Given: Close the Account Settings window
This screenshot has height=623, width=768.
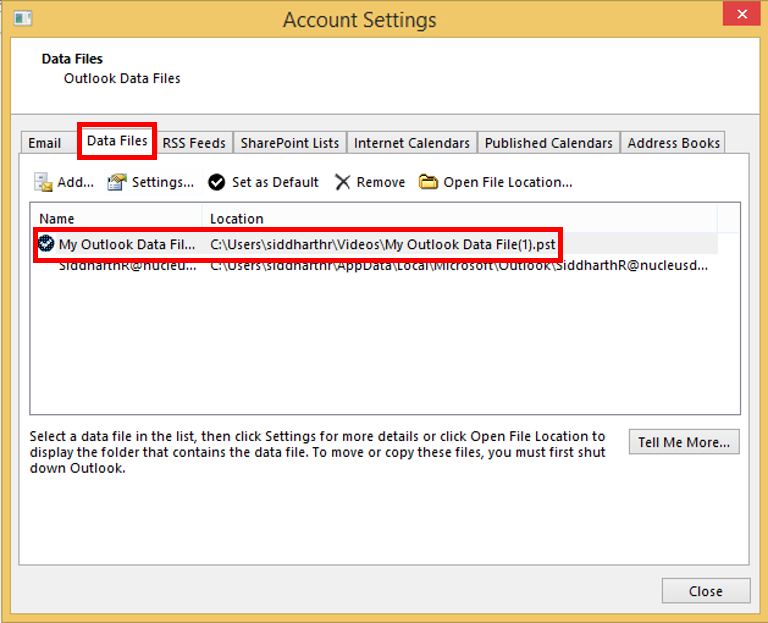Looking at the screenshot, I should [x=742, y=14].
